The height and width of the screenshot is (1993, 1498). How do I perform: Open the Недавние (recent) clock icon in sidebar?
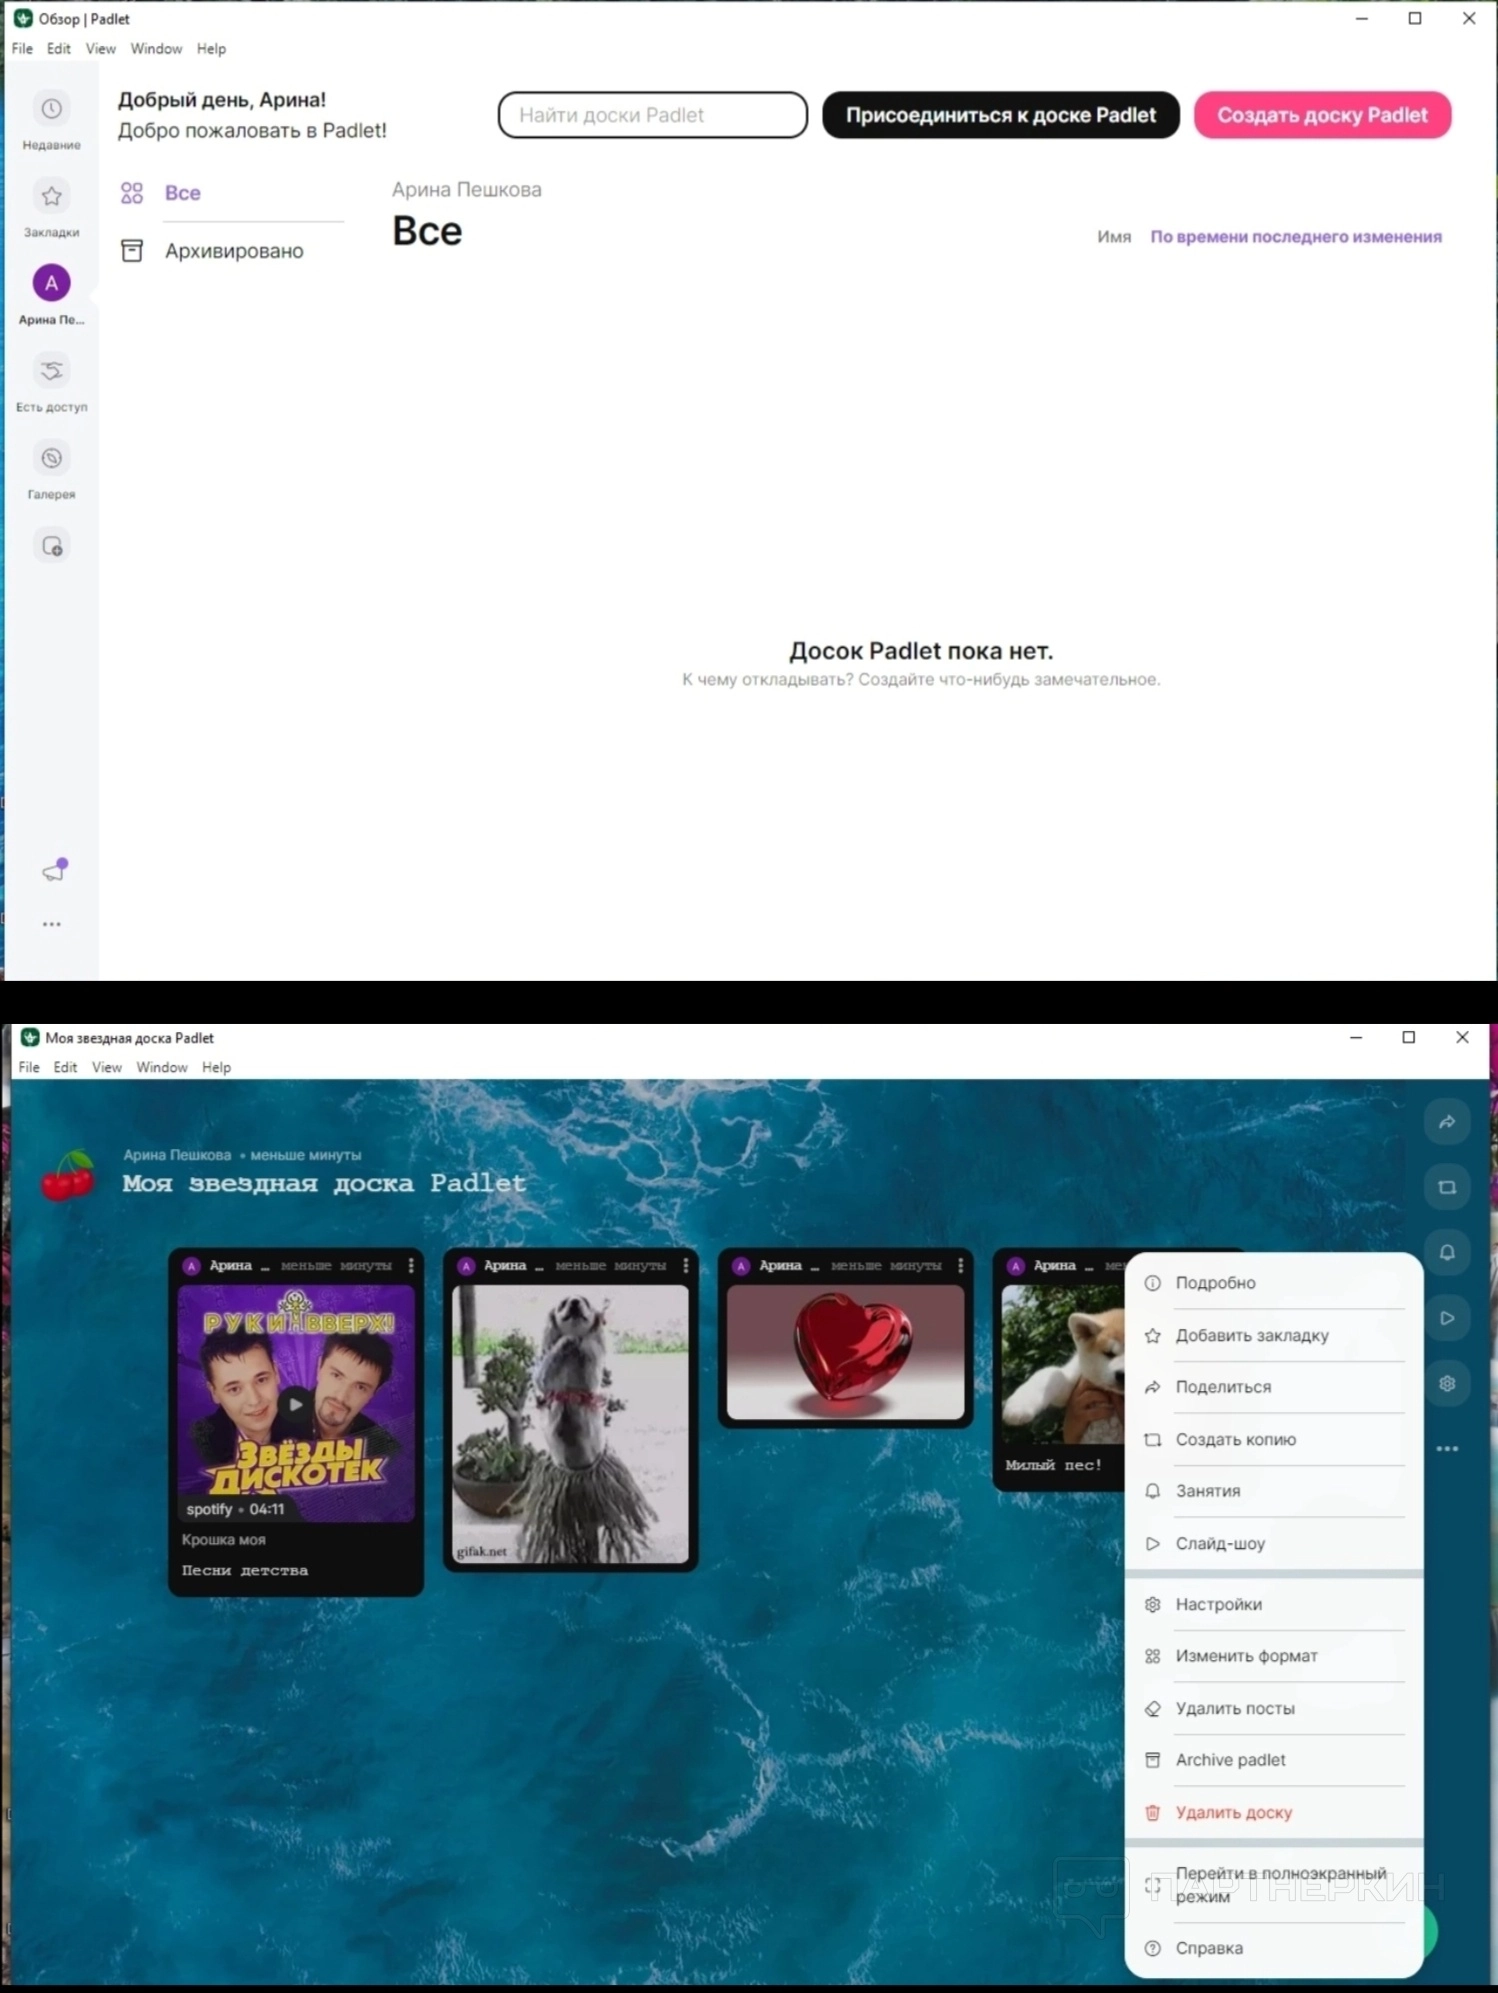tap(52, 109)
